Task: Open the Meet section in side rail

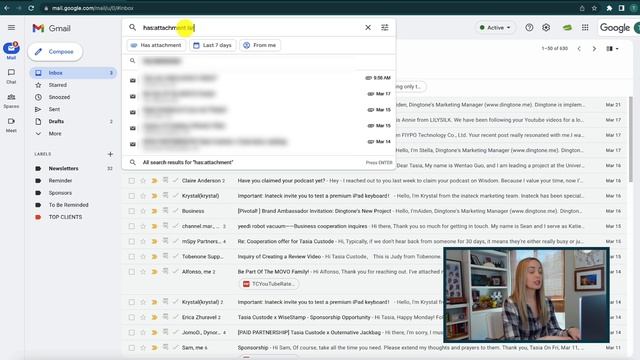Action: pyautogui.click(x=11, y=125)
